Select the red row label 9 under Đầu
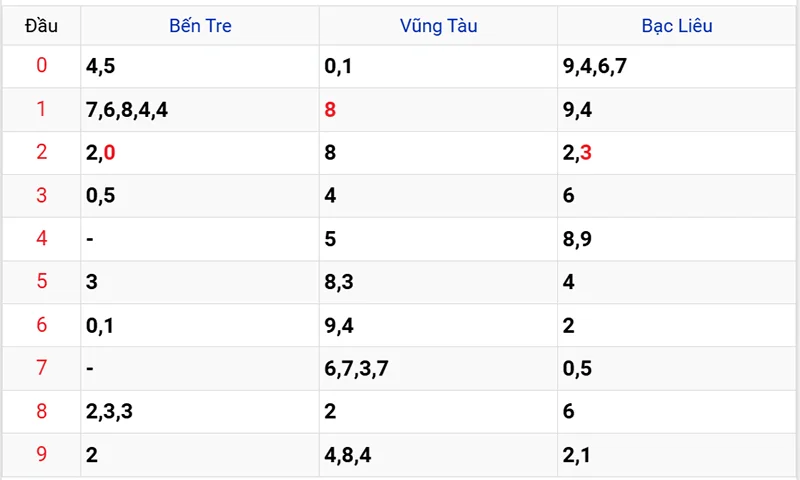This screenshot has width=800, height=480. [x=41, y=454]
